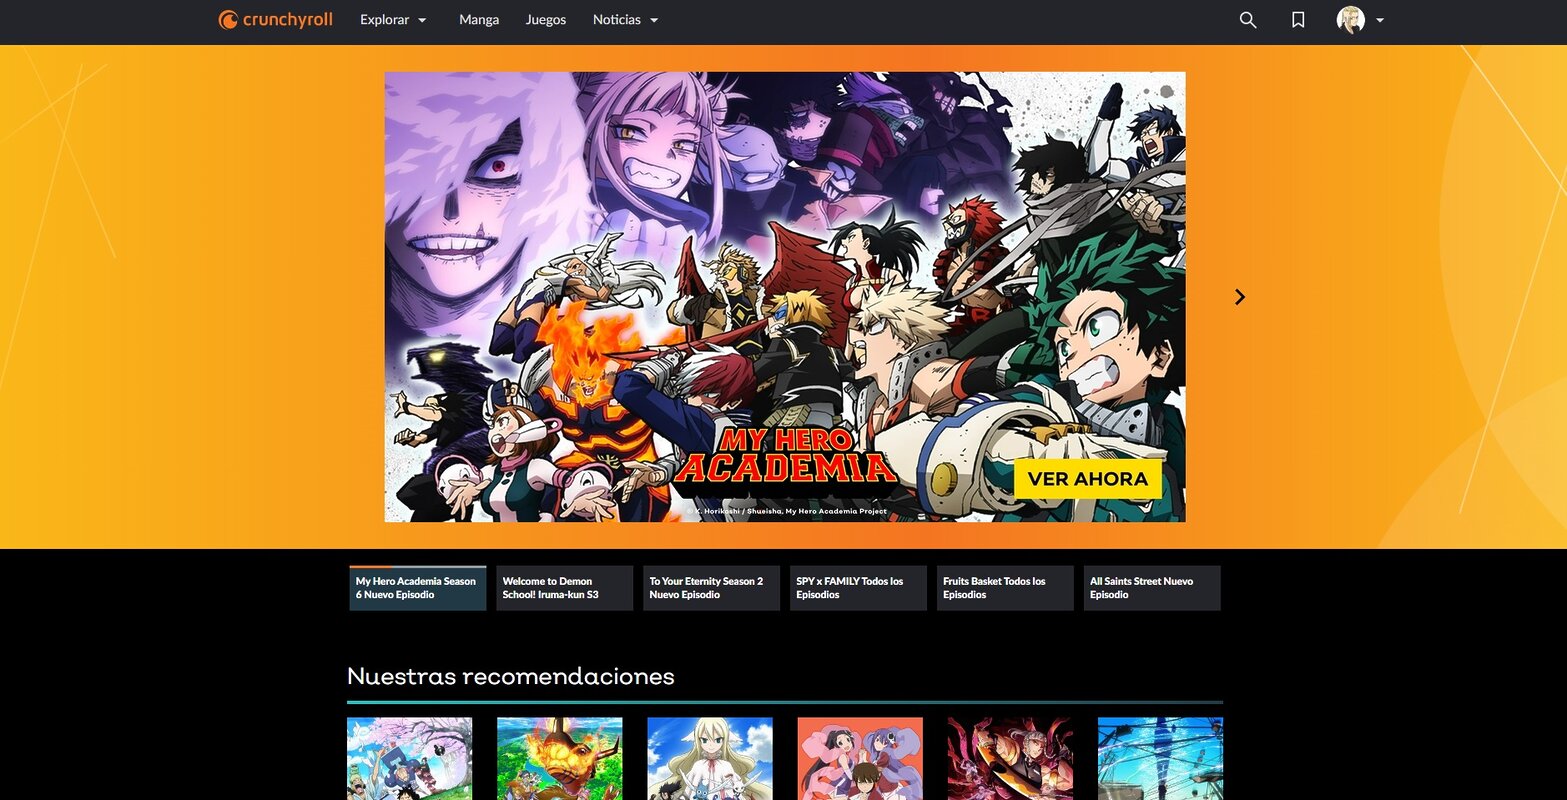Open search from the top bar

pos(1247,19)
